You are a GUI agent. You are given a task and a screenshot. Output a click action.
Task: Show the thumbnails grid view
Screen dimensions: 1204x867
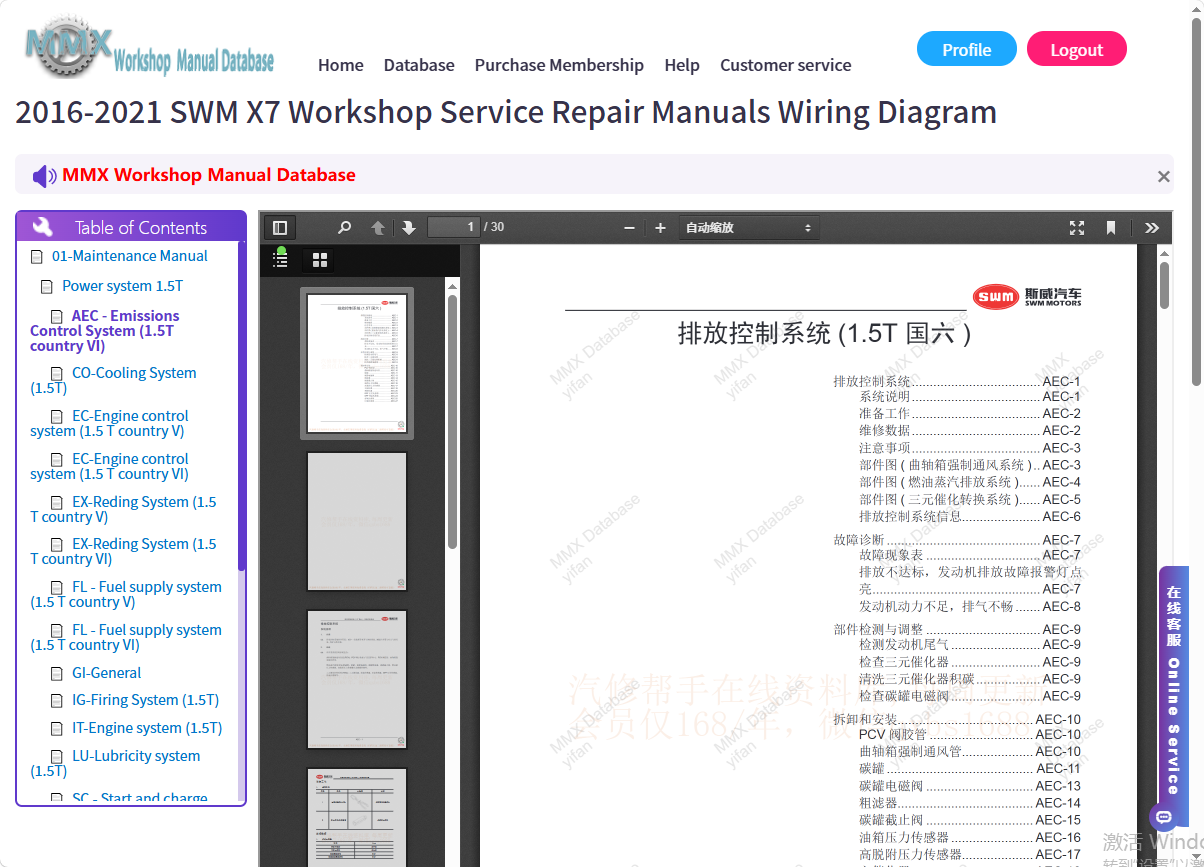click(x=320, y=260)
